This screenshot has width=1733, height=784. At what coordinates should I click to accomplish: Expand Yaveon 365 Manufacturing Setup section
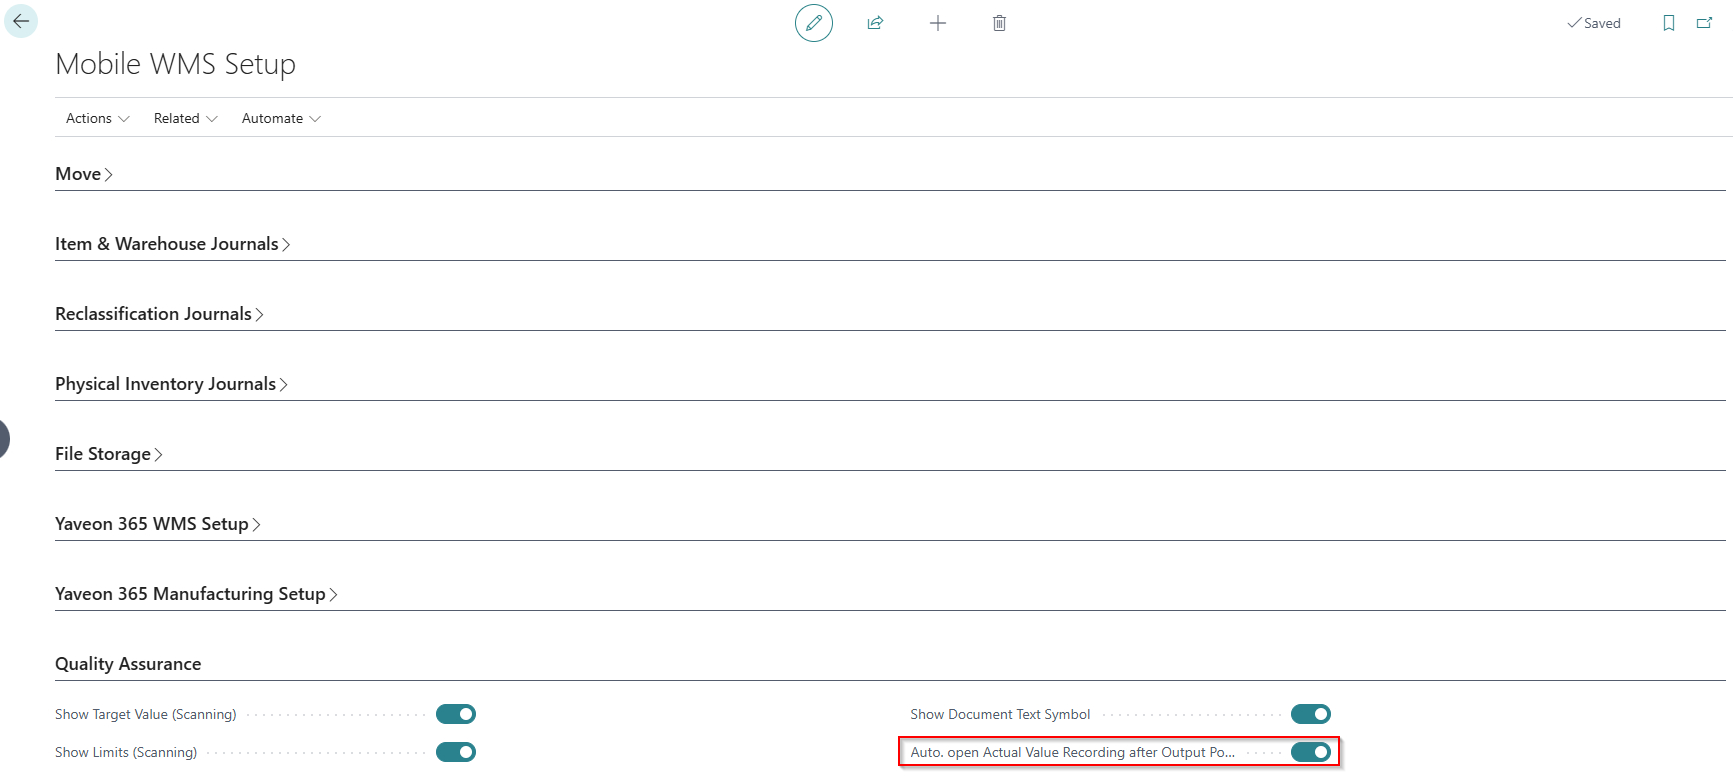tap(197, 594)
